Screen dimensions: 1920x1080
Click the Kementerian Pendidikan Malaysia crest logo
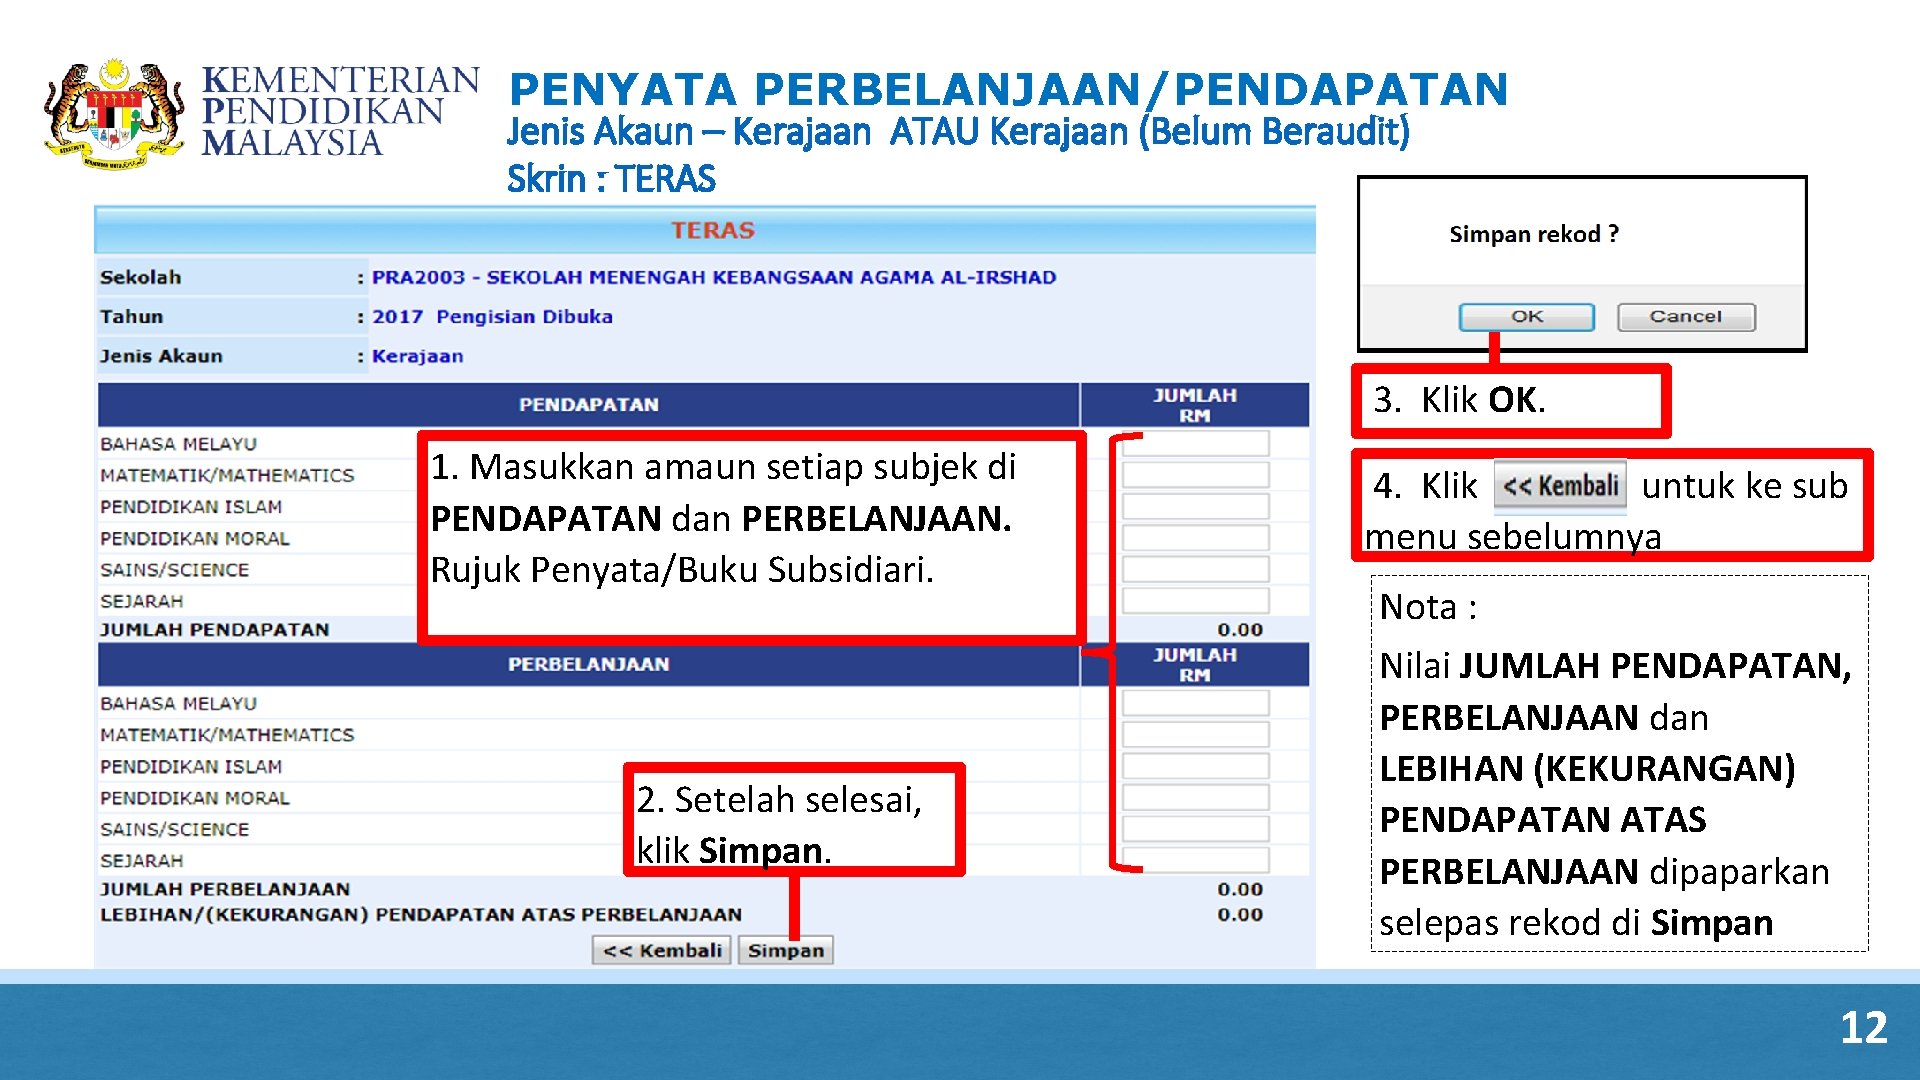coord(114,113)
